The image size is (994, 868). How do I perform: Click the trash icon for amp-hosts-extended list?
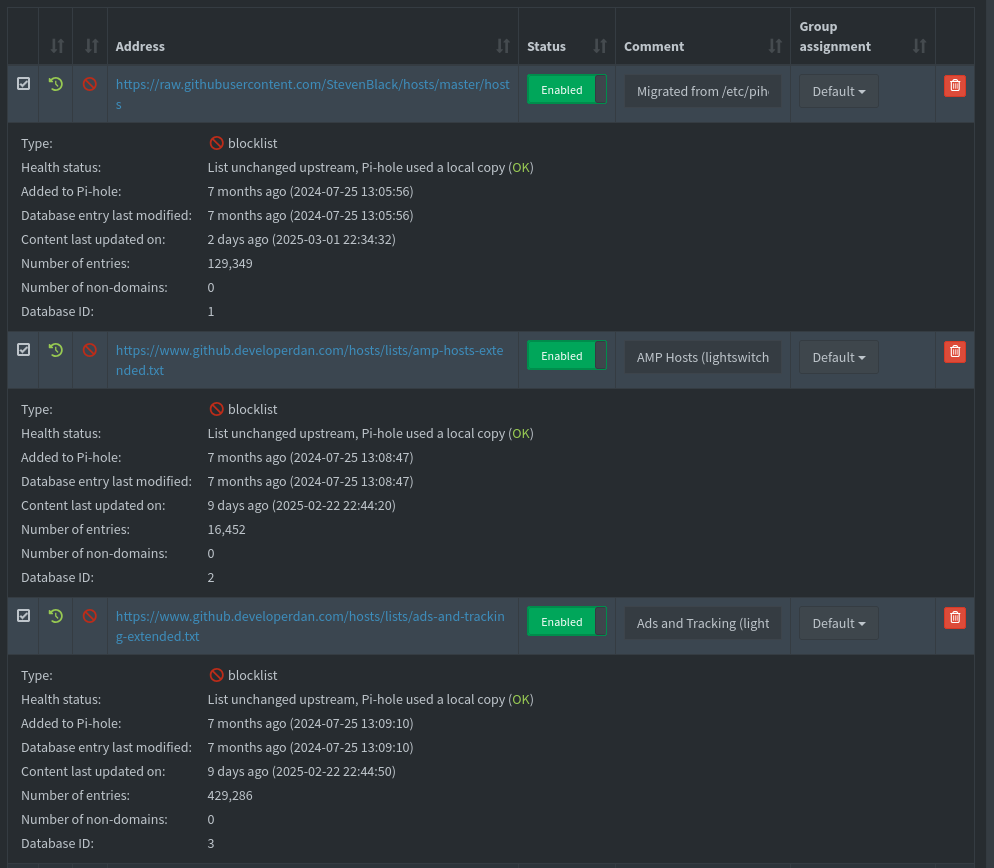pyautogui.click(x=954, y=352)
